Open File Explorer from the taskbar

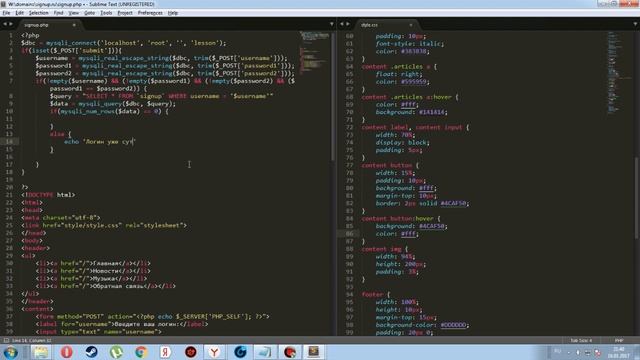(41, 352)
